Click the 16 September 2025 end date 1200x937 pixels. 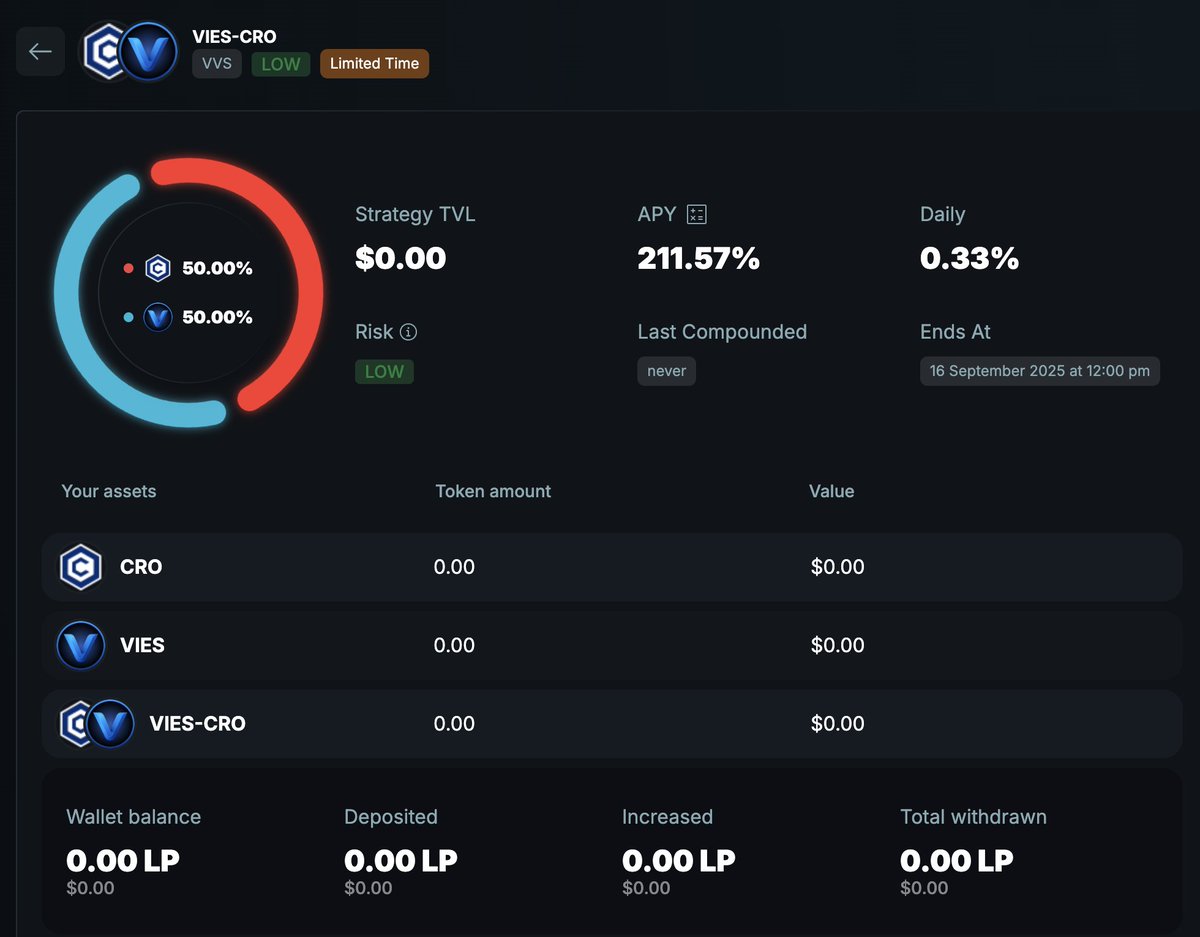[1040, 371]
